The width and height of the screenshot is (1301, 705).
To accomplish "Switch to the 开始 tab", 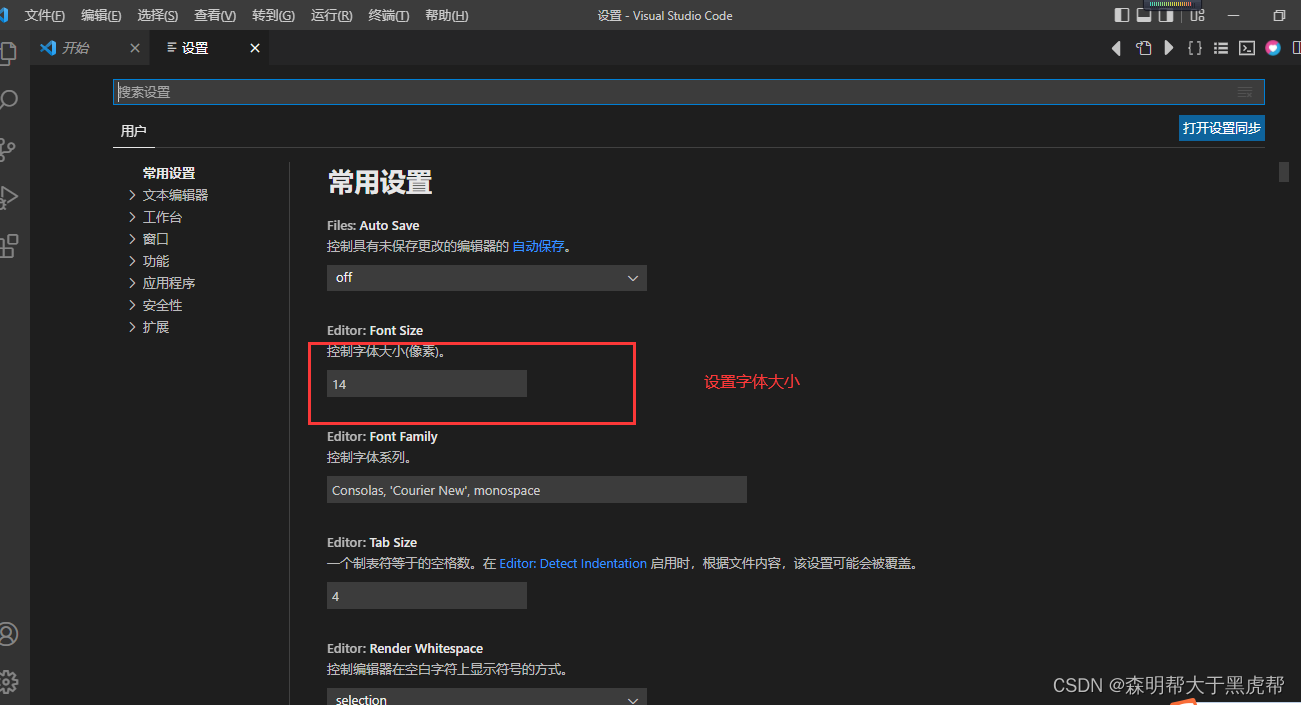I will (90, 48).
